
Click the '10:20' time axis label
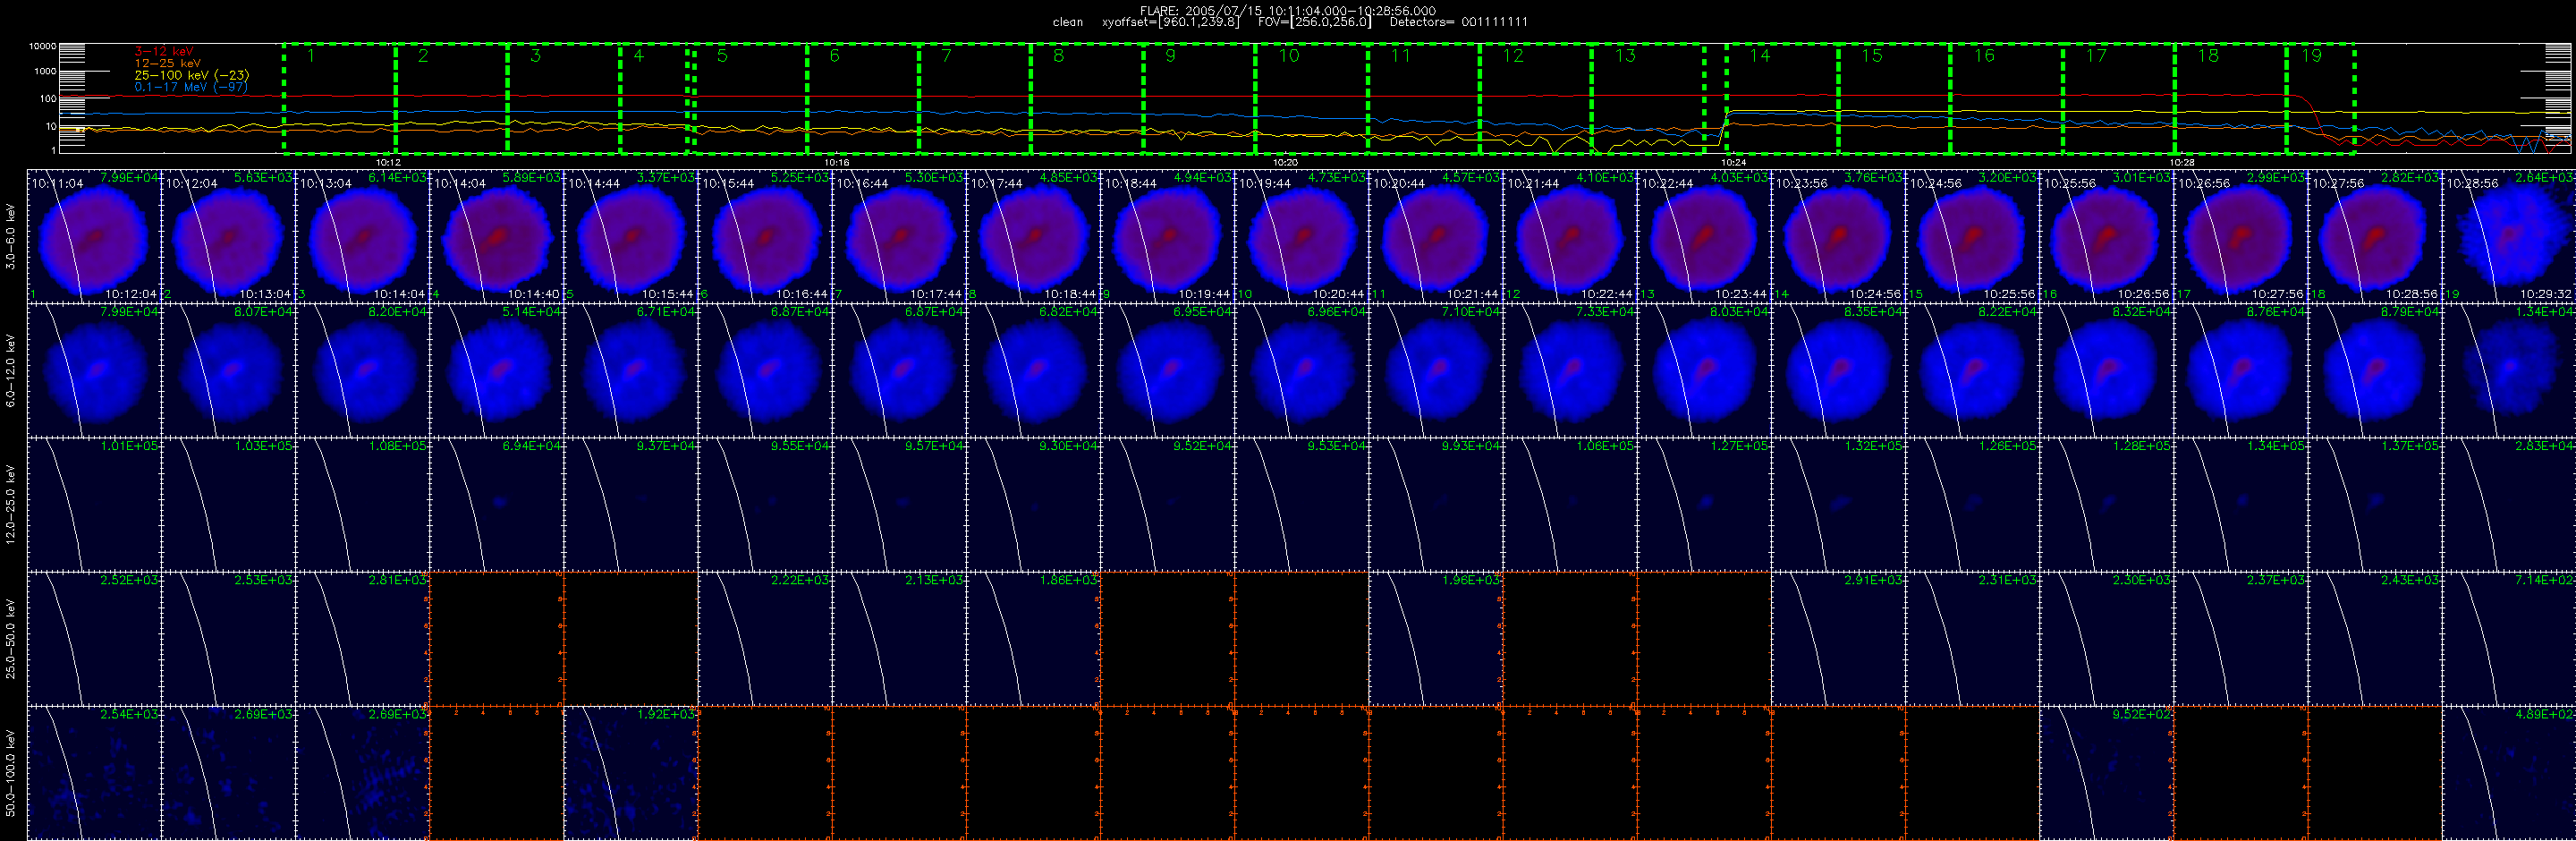click(x=1285, y=162)
